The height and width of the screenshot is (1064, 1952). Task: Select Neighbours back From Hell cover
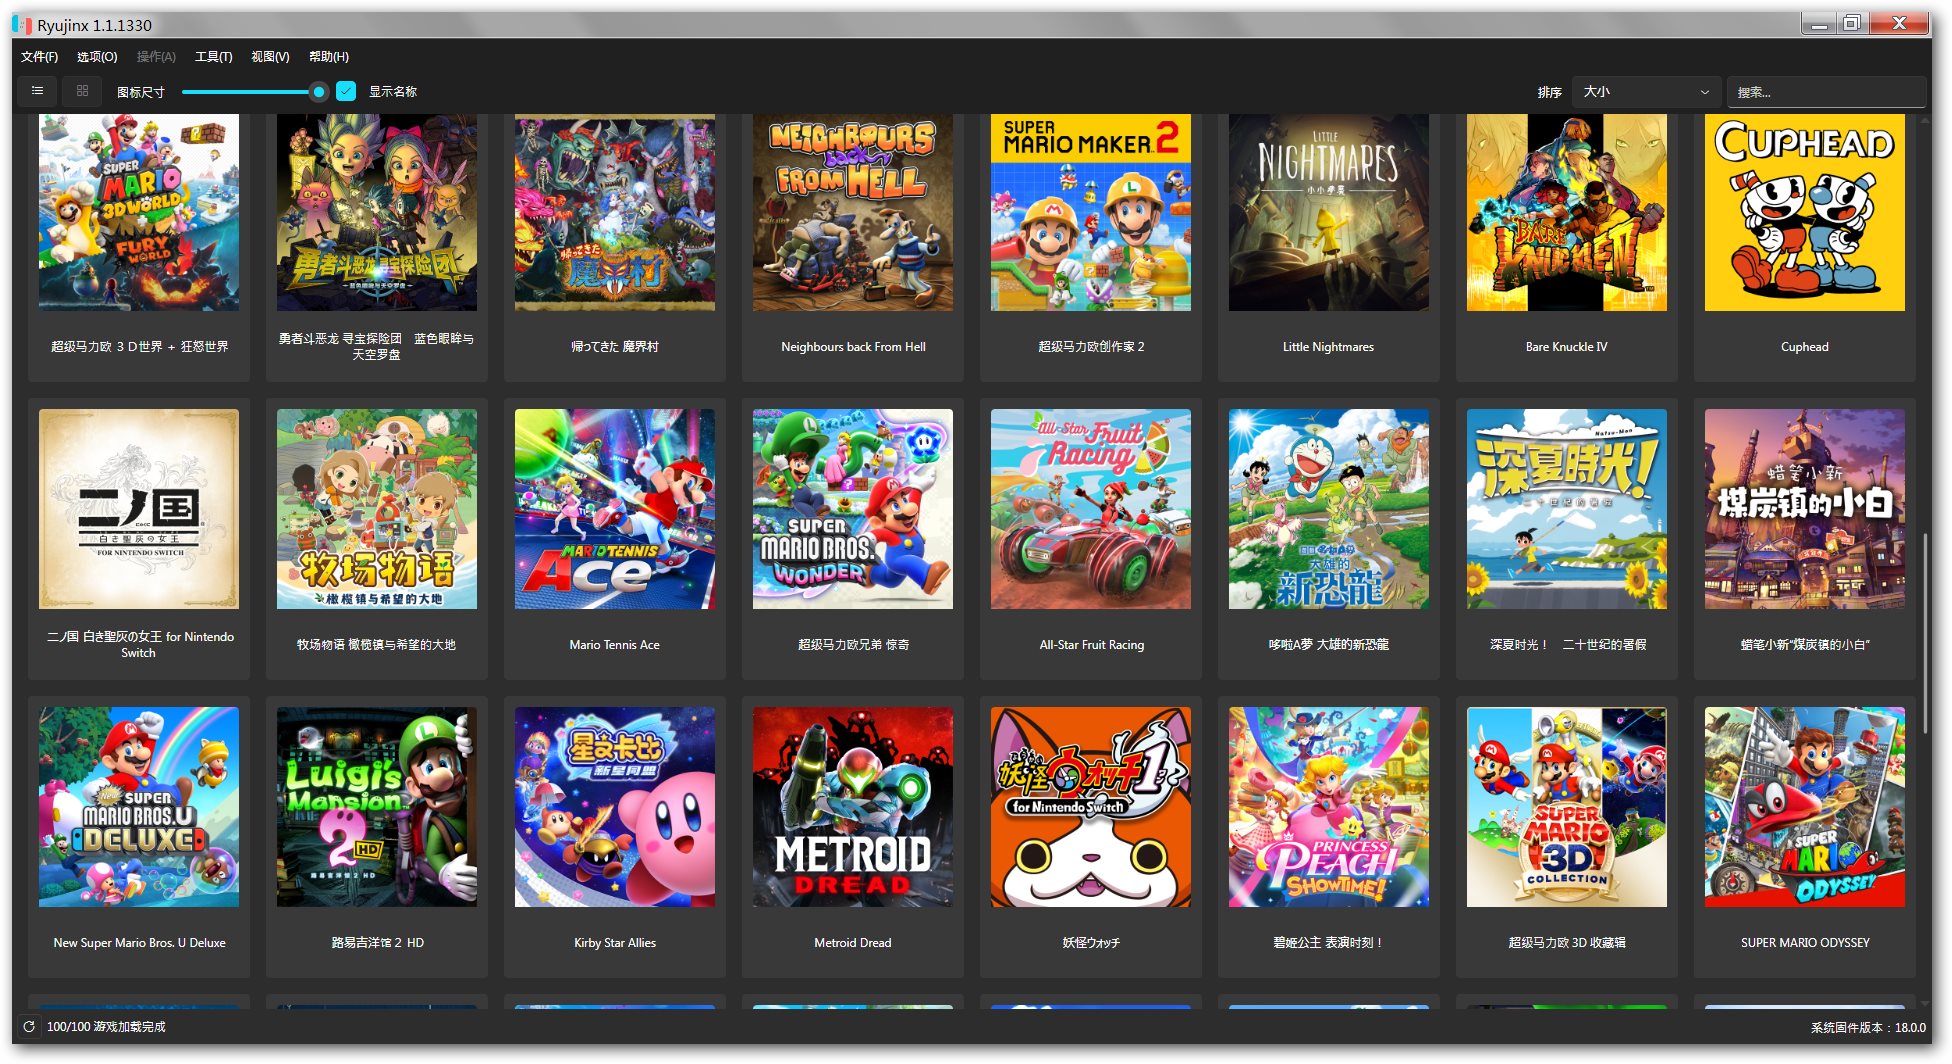click(852, 212)
